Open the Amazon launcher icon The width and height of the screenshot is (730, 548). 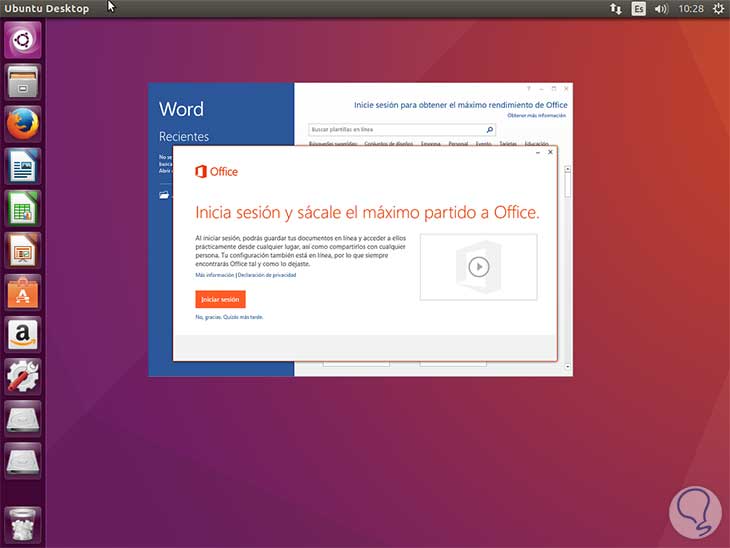pos(23,334)
